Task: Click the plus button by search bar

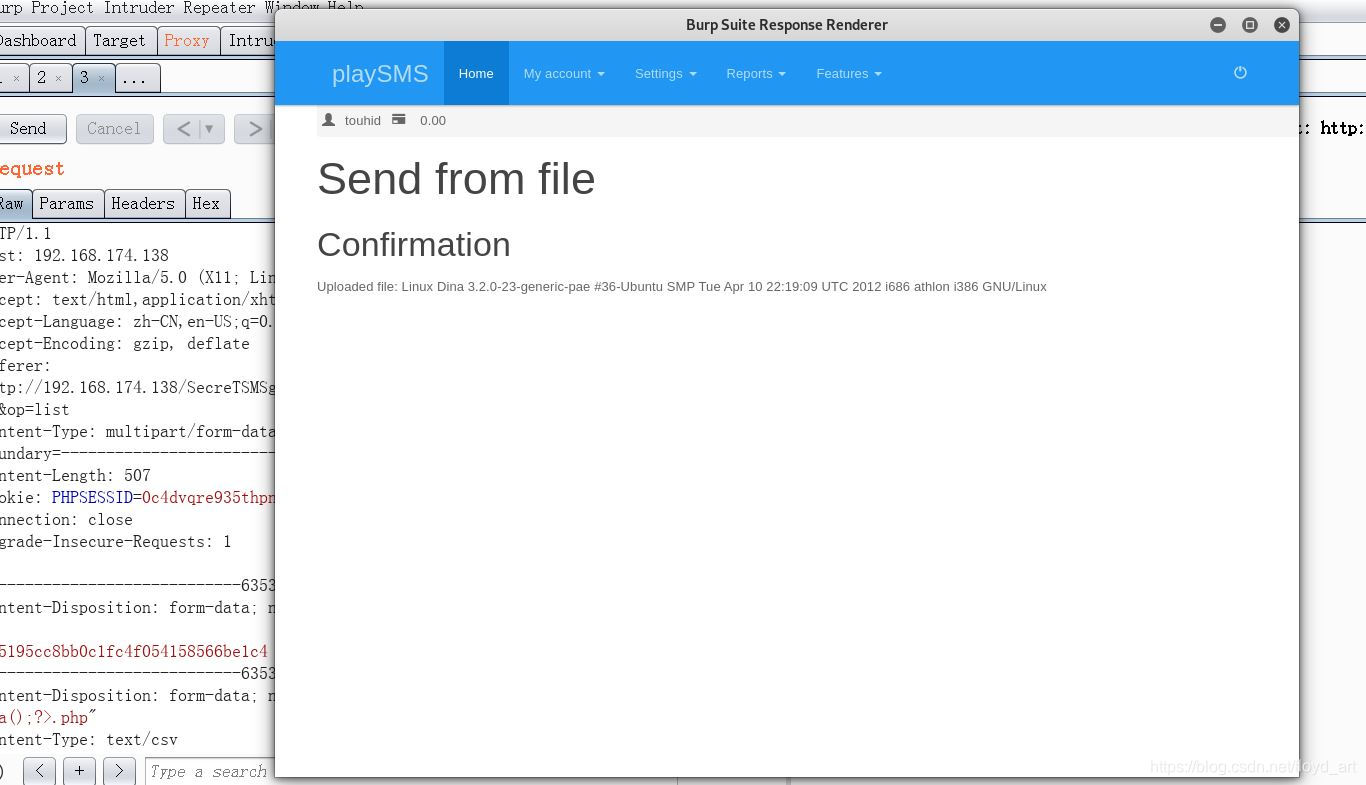Action: (79, 771)
